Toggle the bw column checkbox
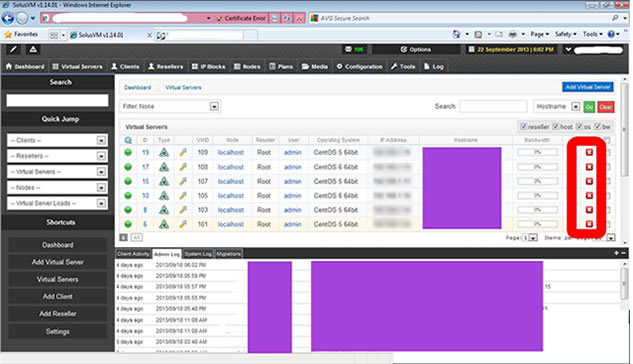 (597, 127)
